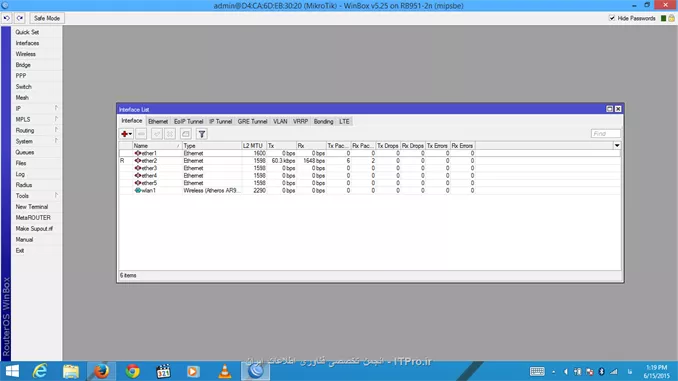Click the Remove (minus) toolbar icon

click(x=141, y=134)
